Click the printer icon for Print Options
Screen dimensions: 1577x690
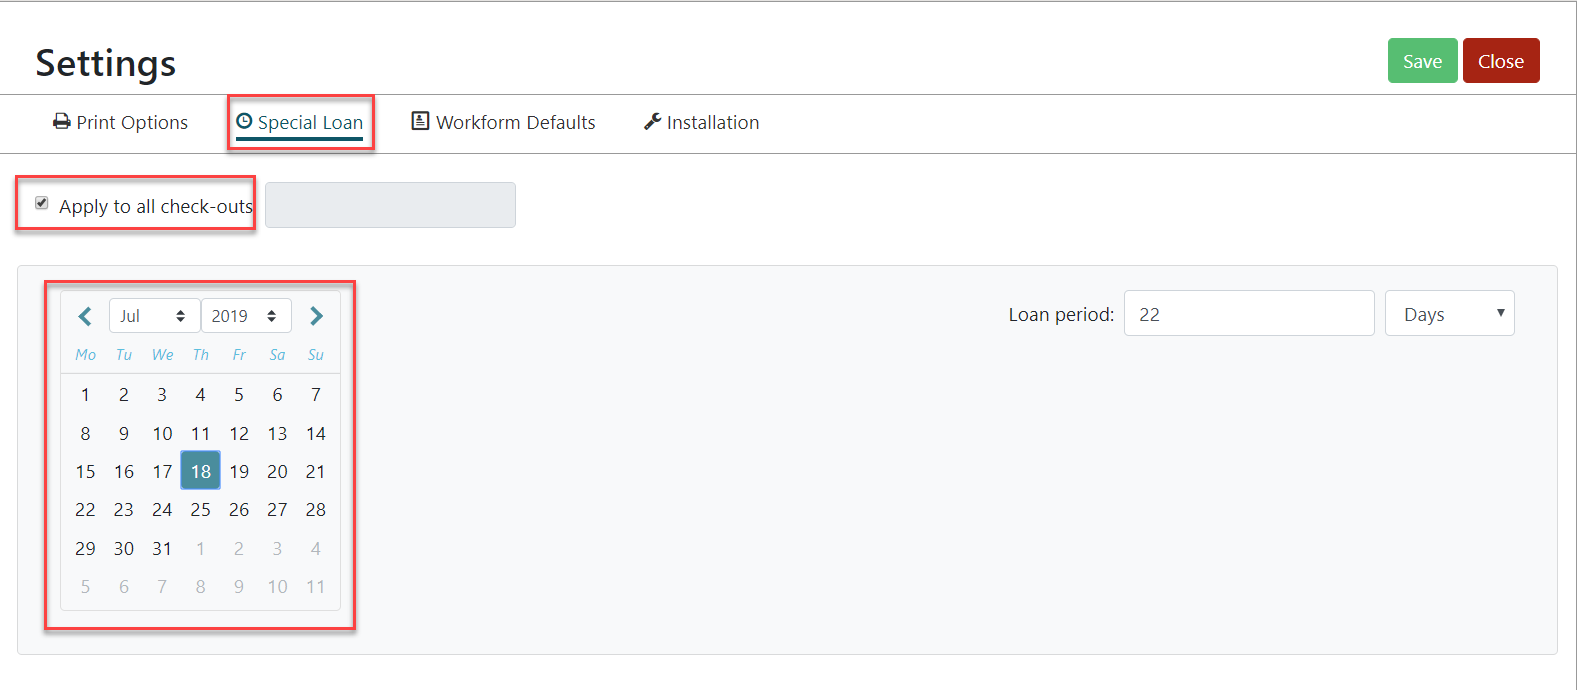(62, 121)
